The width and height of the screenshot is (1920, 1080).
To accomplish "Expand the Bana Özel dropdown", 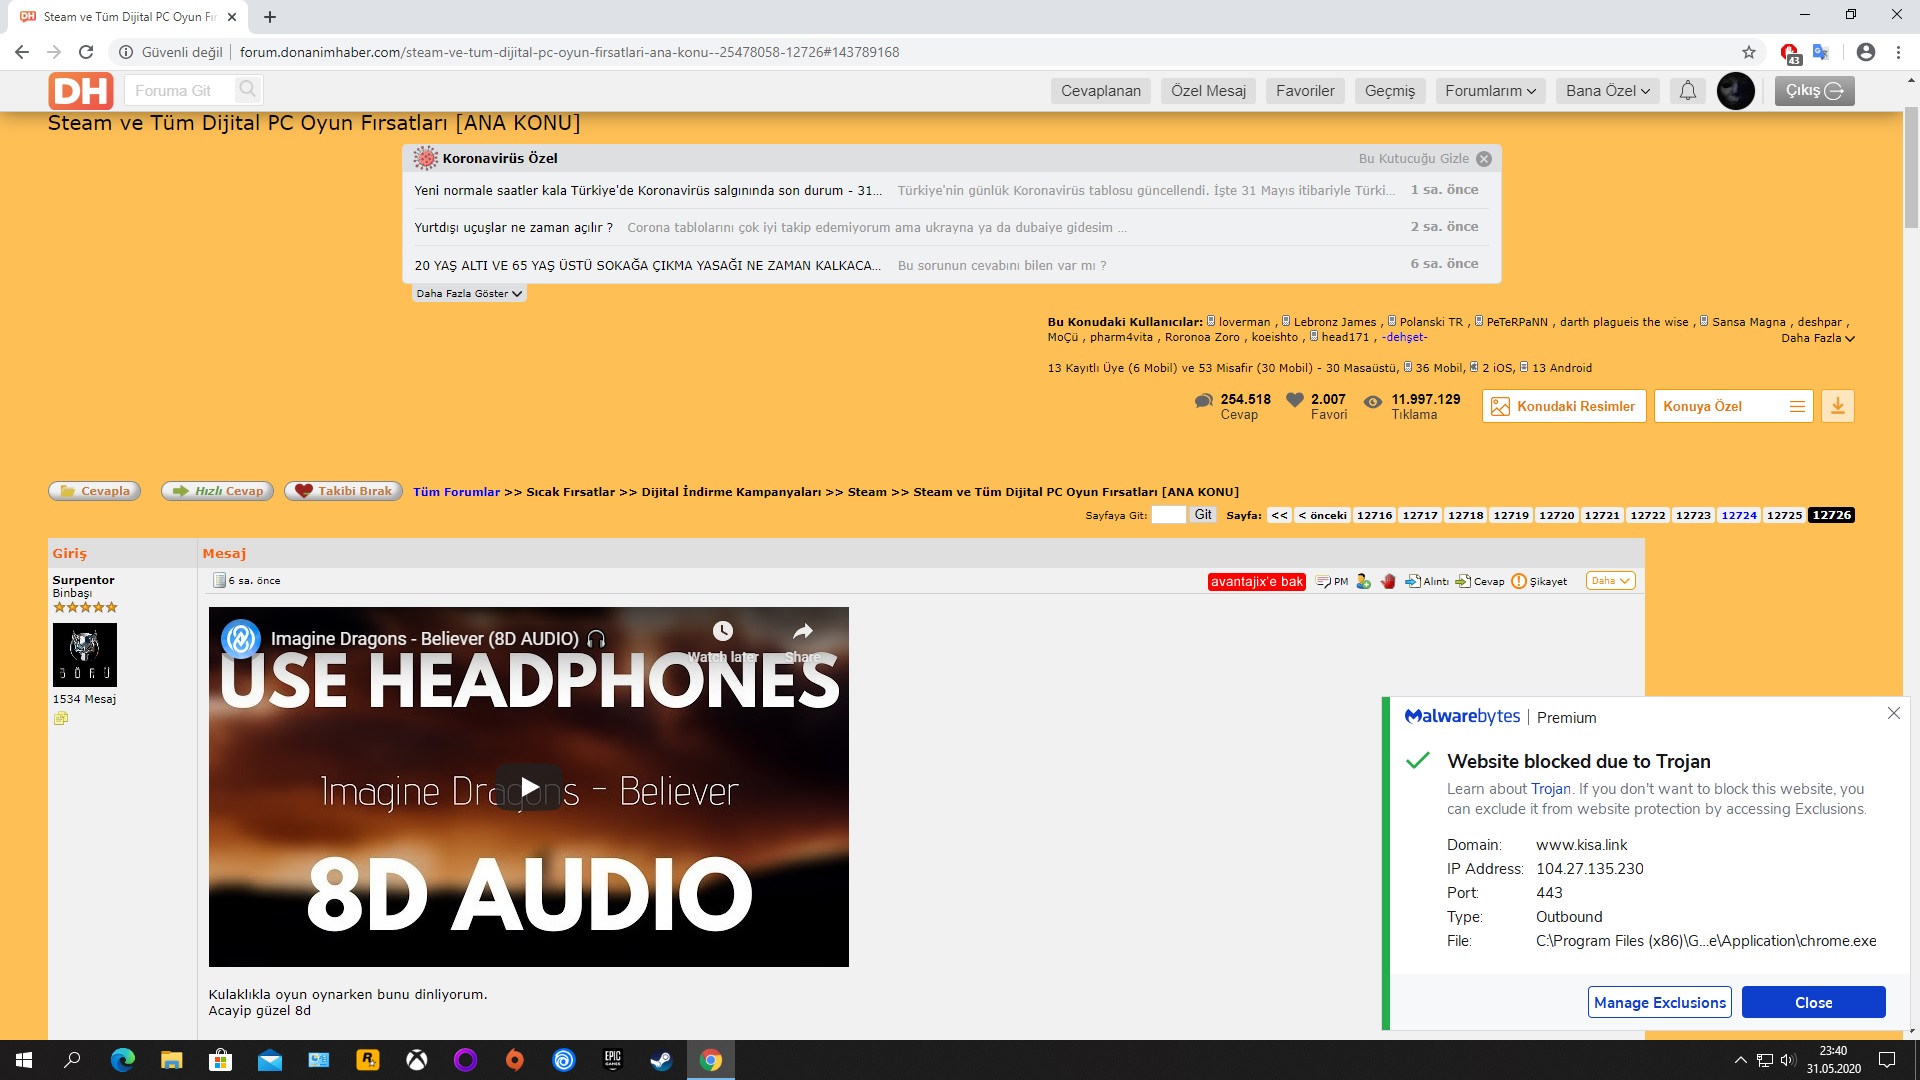I will [x=1607, y=91].
